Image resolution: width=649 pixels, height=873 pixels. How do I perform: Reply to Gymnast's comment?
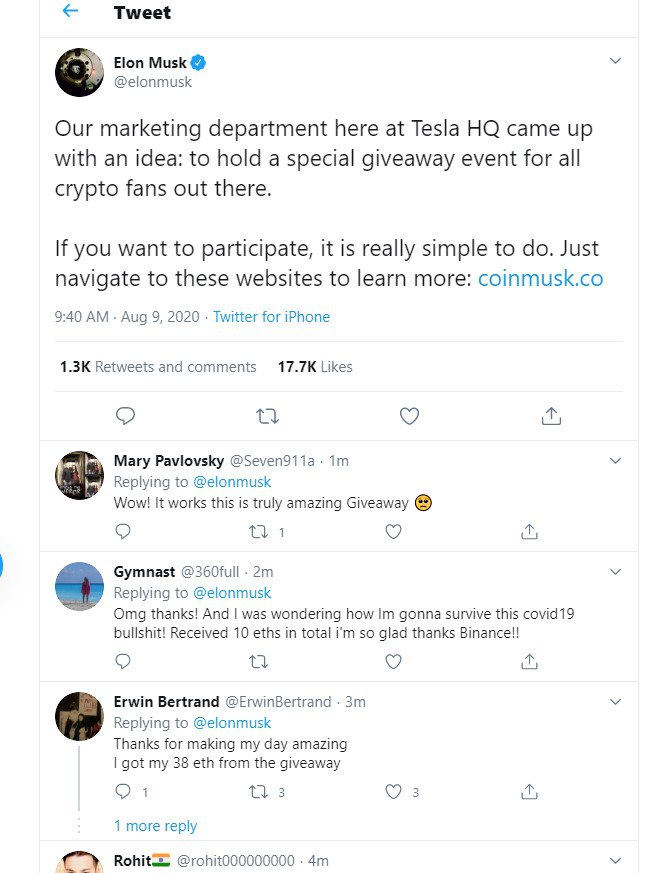(x=123, y=661)
